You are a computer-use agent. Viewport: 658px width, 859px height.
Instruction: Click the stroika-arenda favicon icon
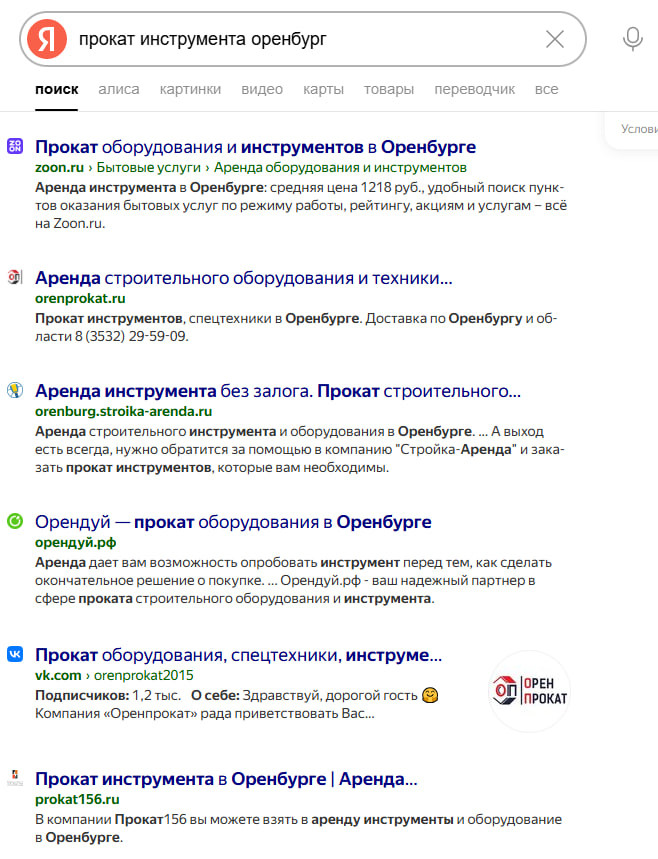click(15, 390)
